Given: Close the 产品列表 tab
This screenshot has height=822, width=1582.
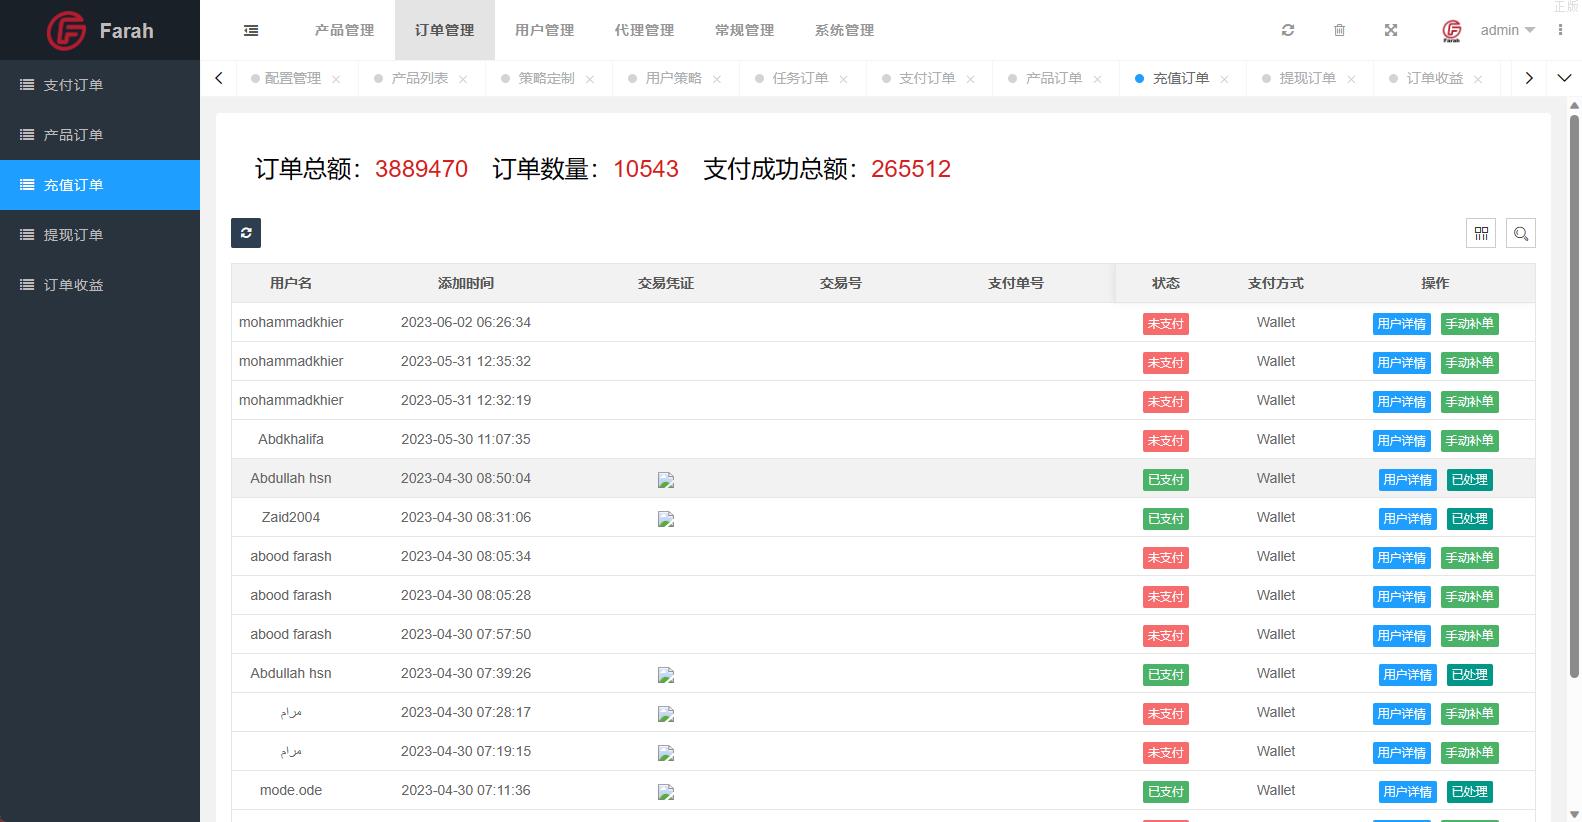Looking at the screenshot, I should tap(463, 79).
